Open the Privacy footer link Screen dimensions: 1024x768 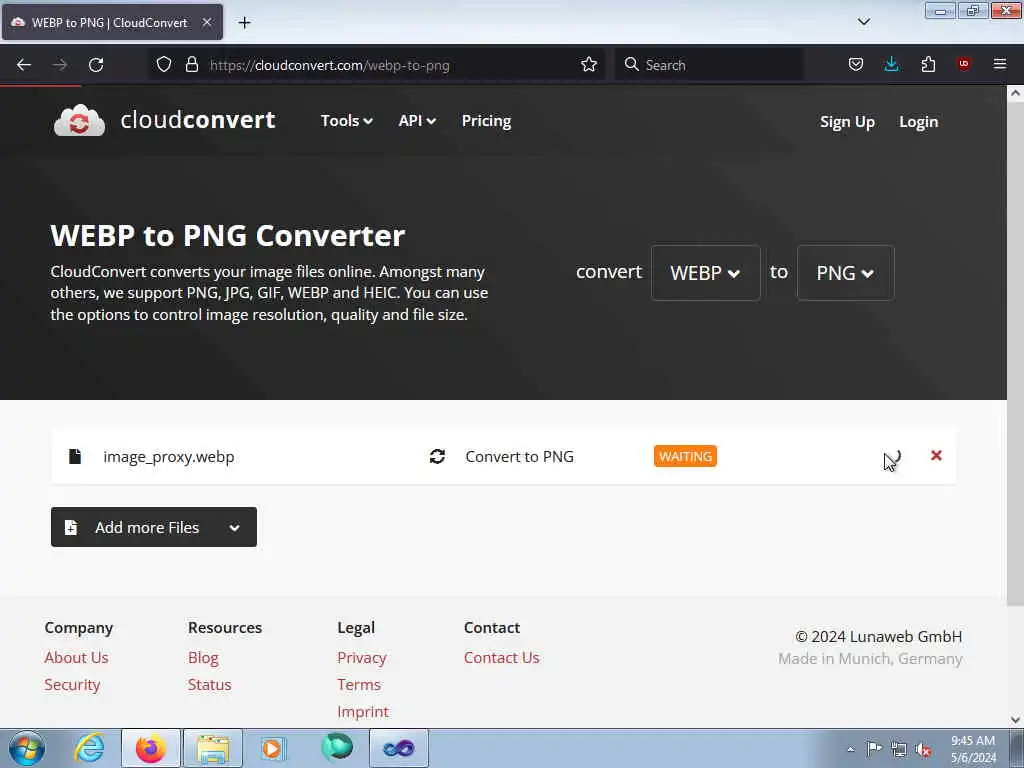(362, 658)
